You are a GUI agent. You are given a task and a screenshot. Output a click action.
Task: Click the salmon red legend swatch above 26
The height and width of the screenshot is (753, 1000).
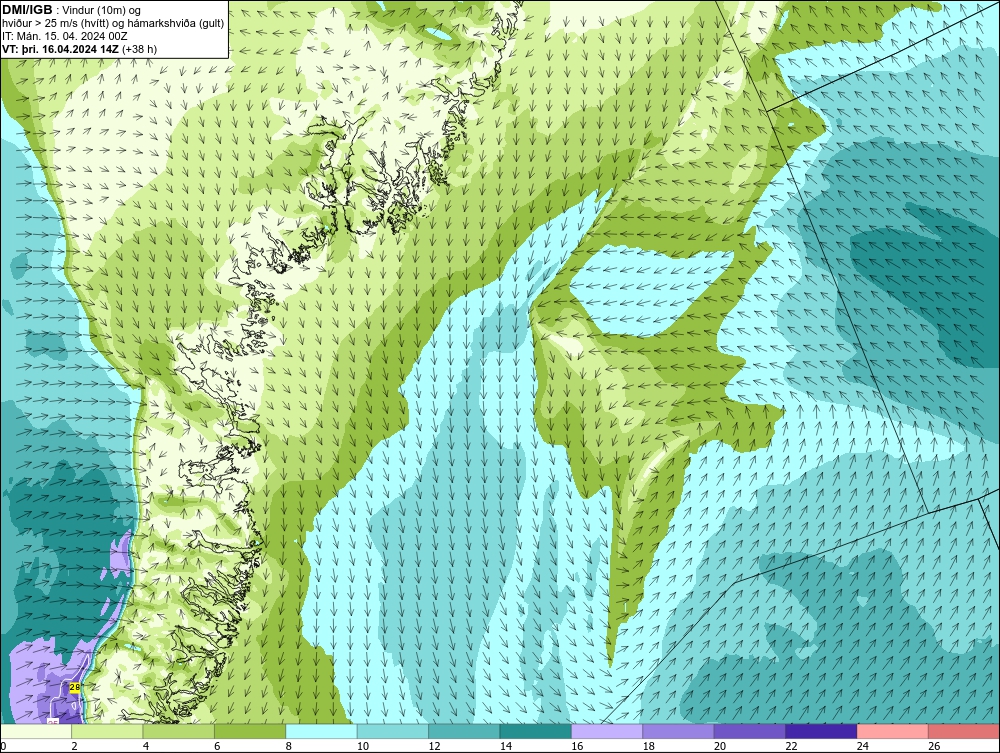point(964,731)
